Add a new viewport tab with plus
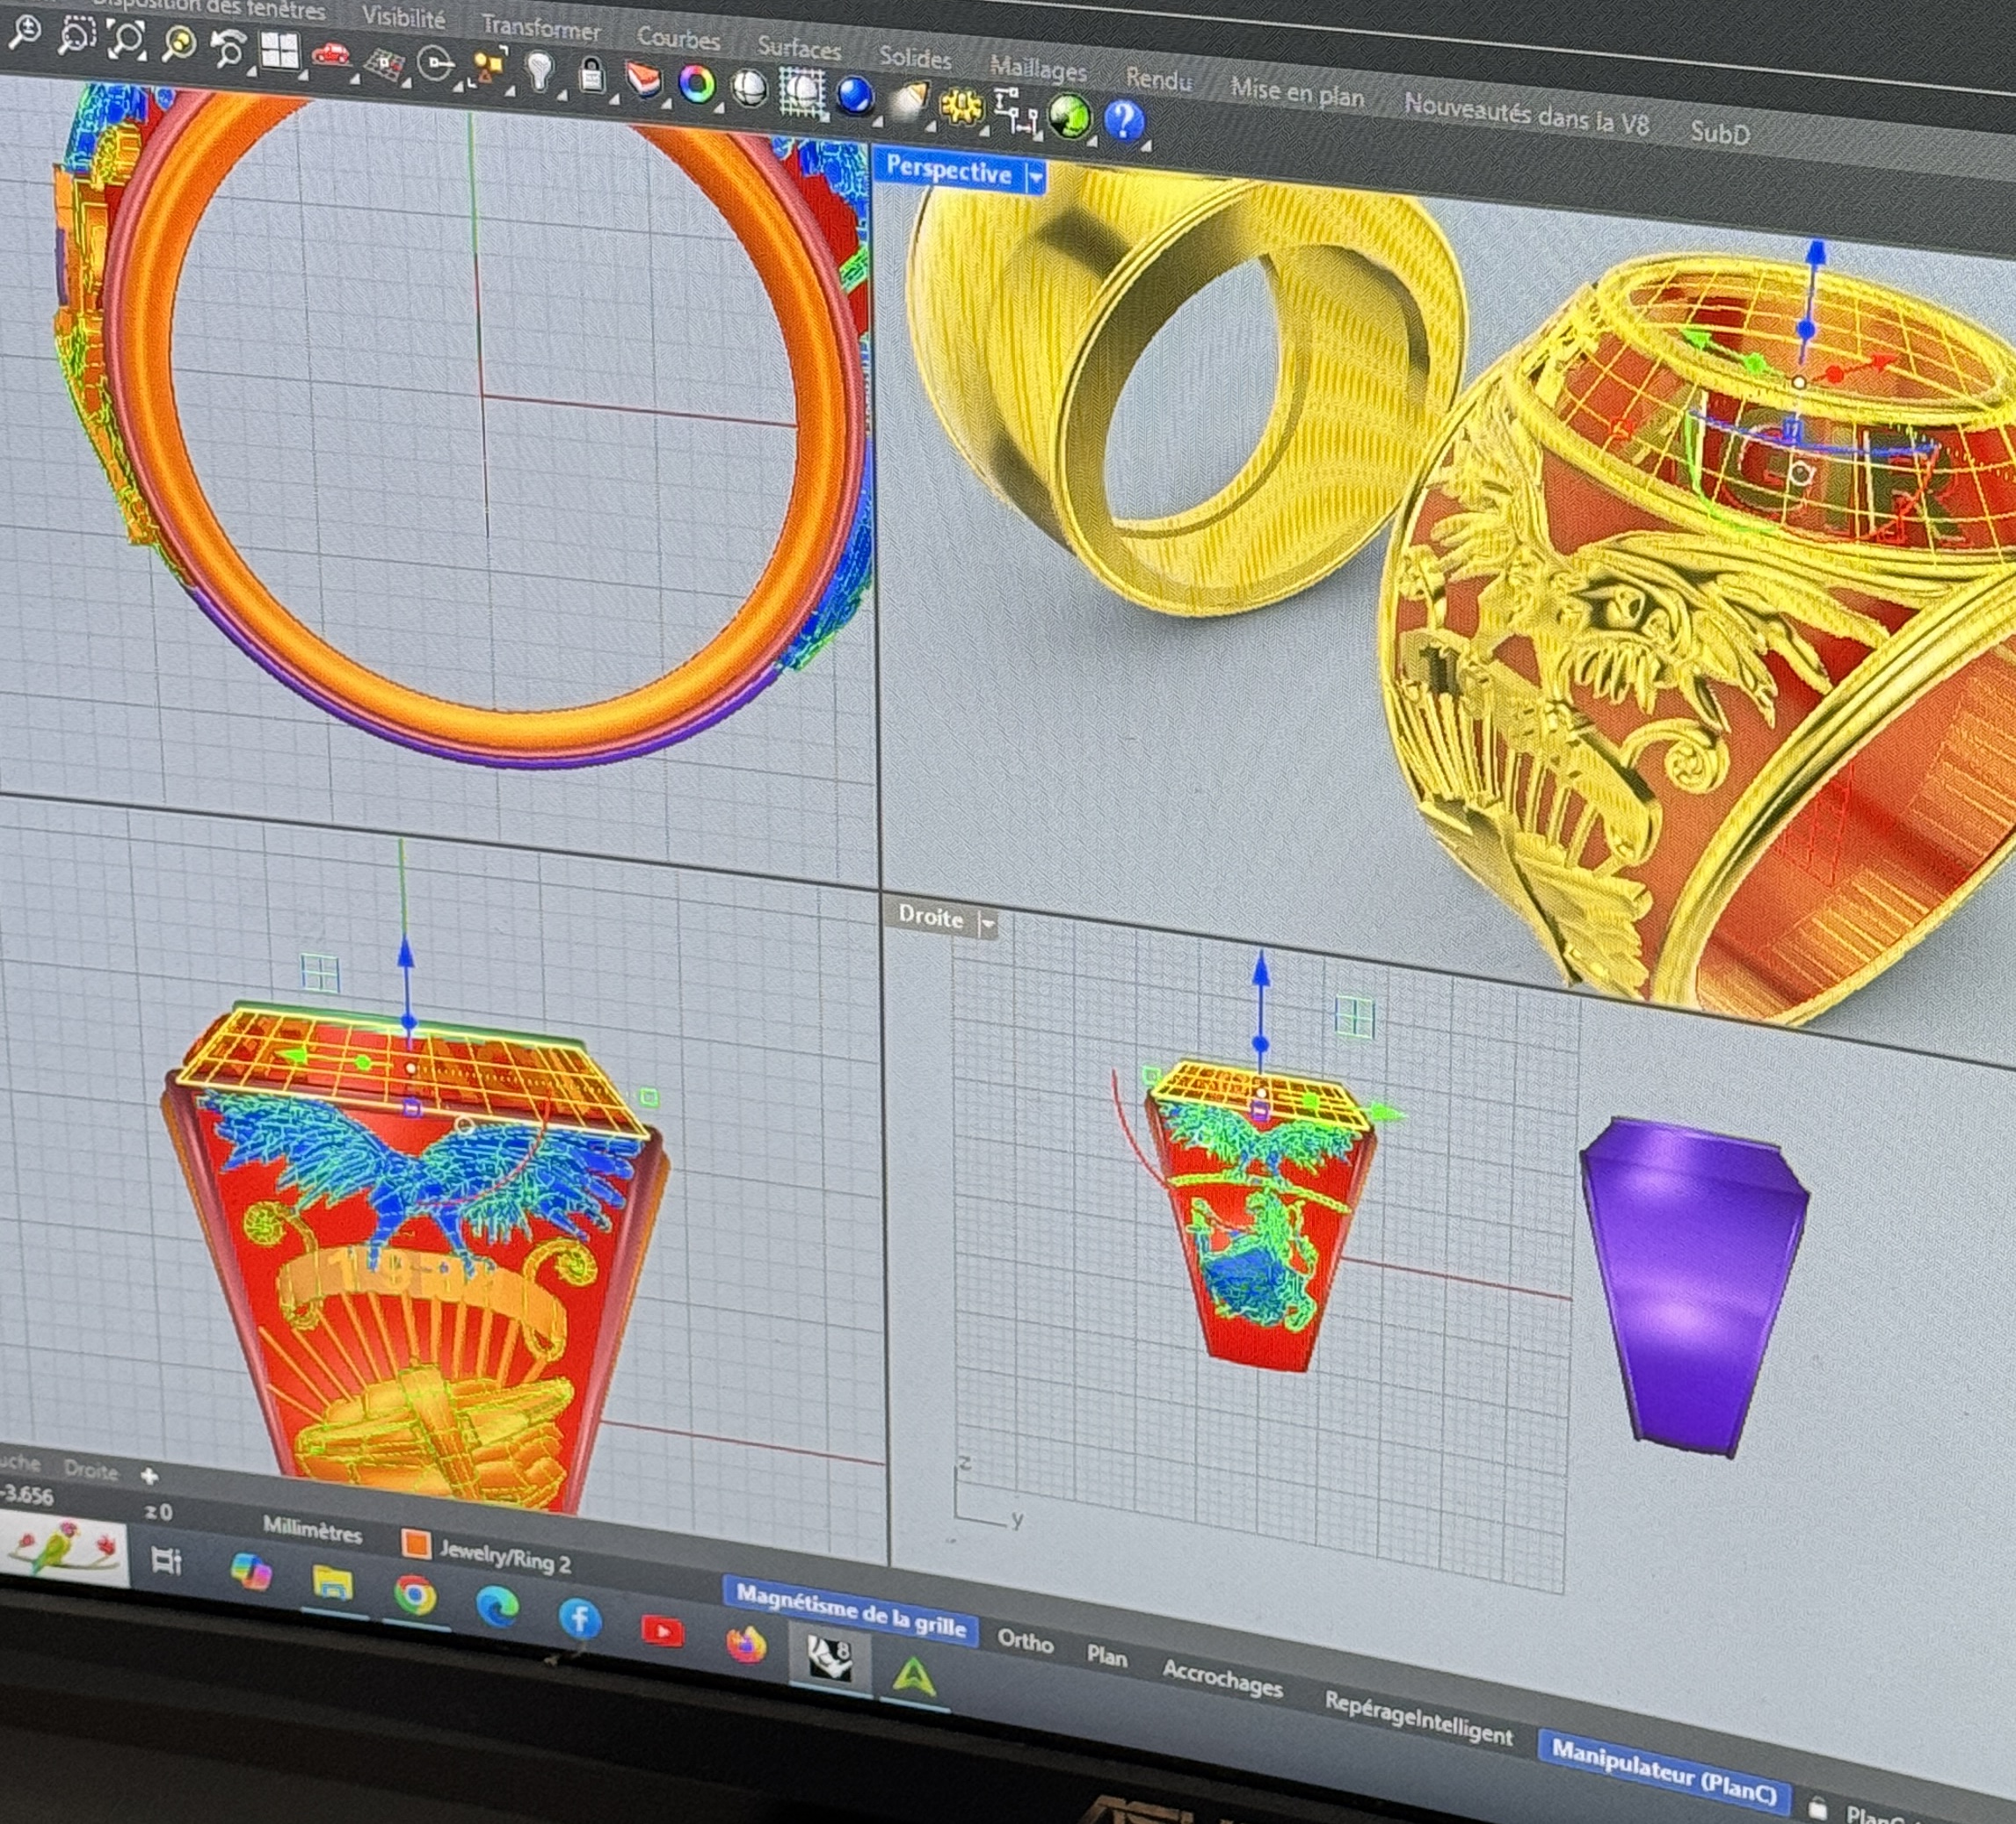Viewport: 2016px width, 1824px height. [150, 1476]
